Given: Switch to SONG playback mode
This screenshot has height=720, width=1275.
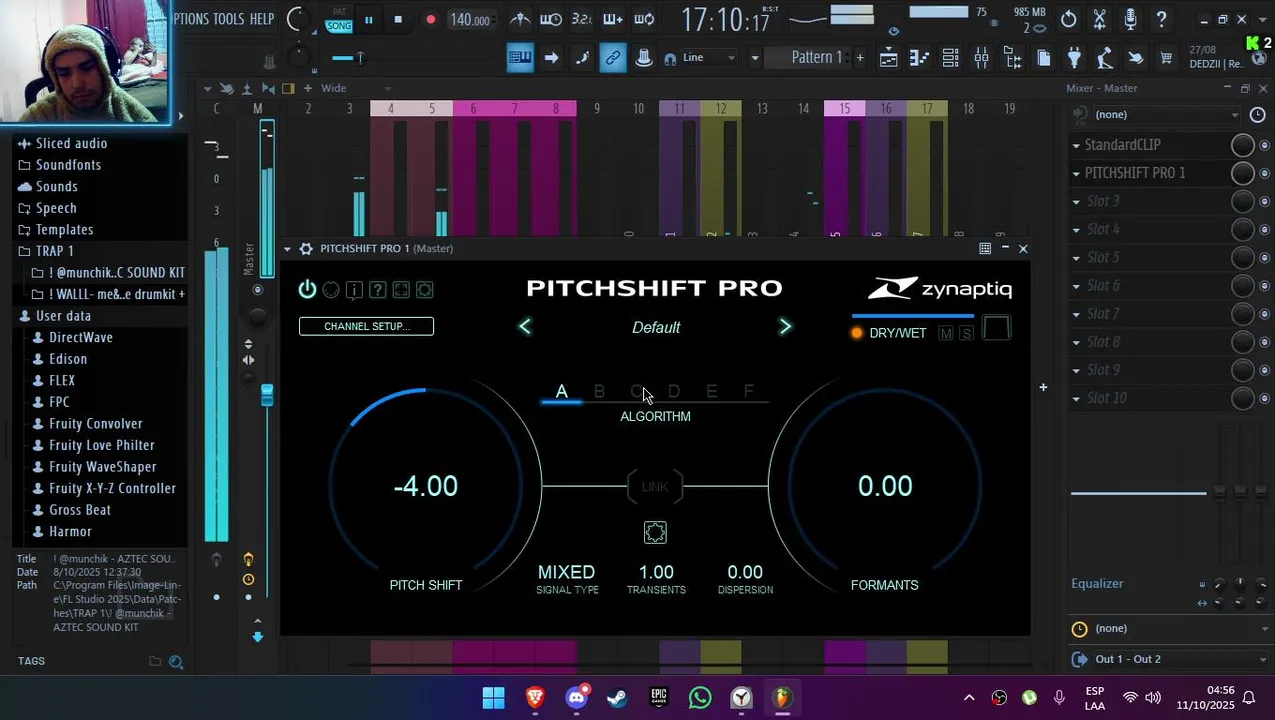Looking at the screenshot, I should pos(339,26).
